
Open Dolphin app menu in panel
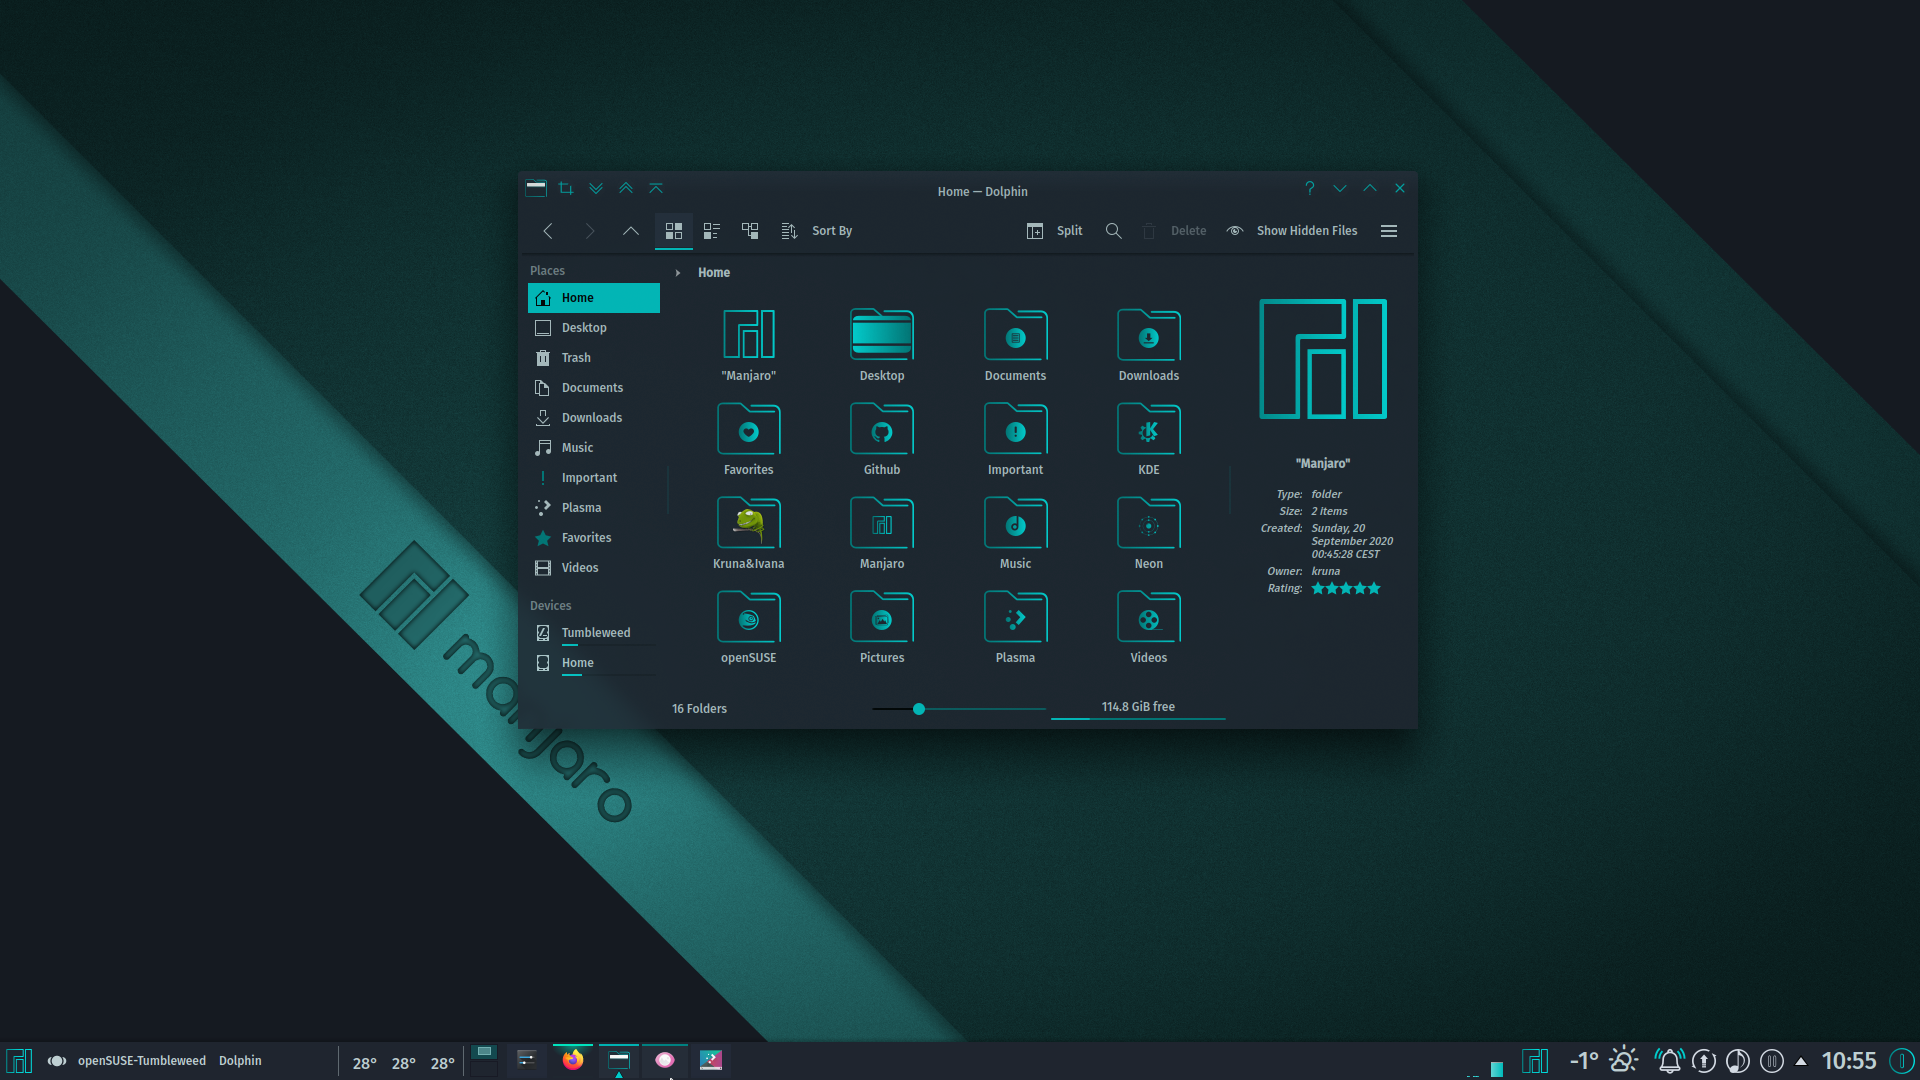[x=240, y=1061]
